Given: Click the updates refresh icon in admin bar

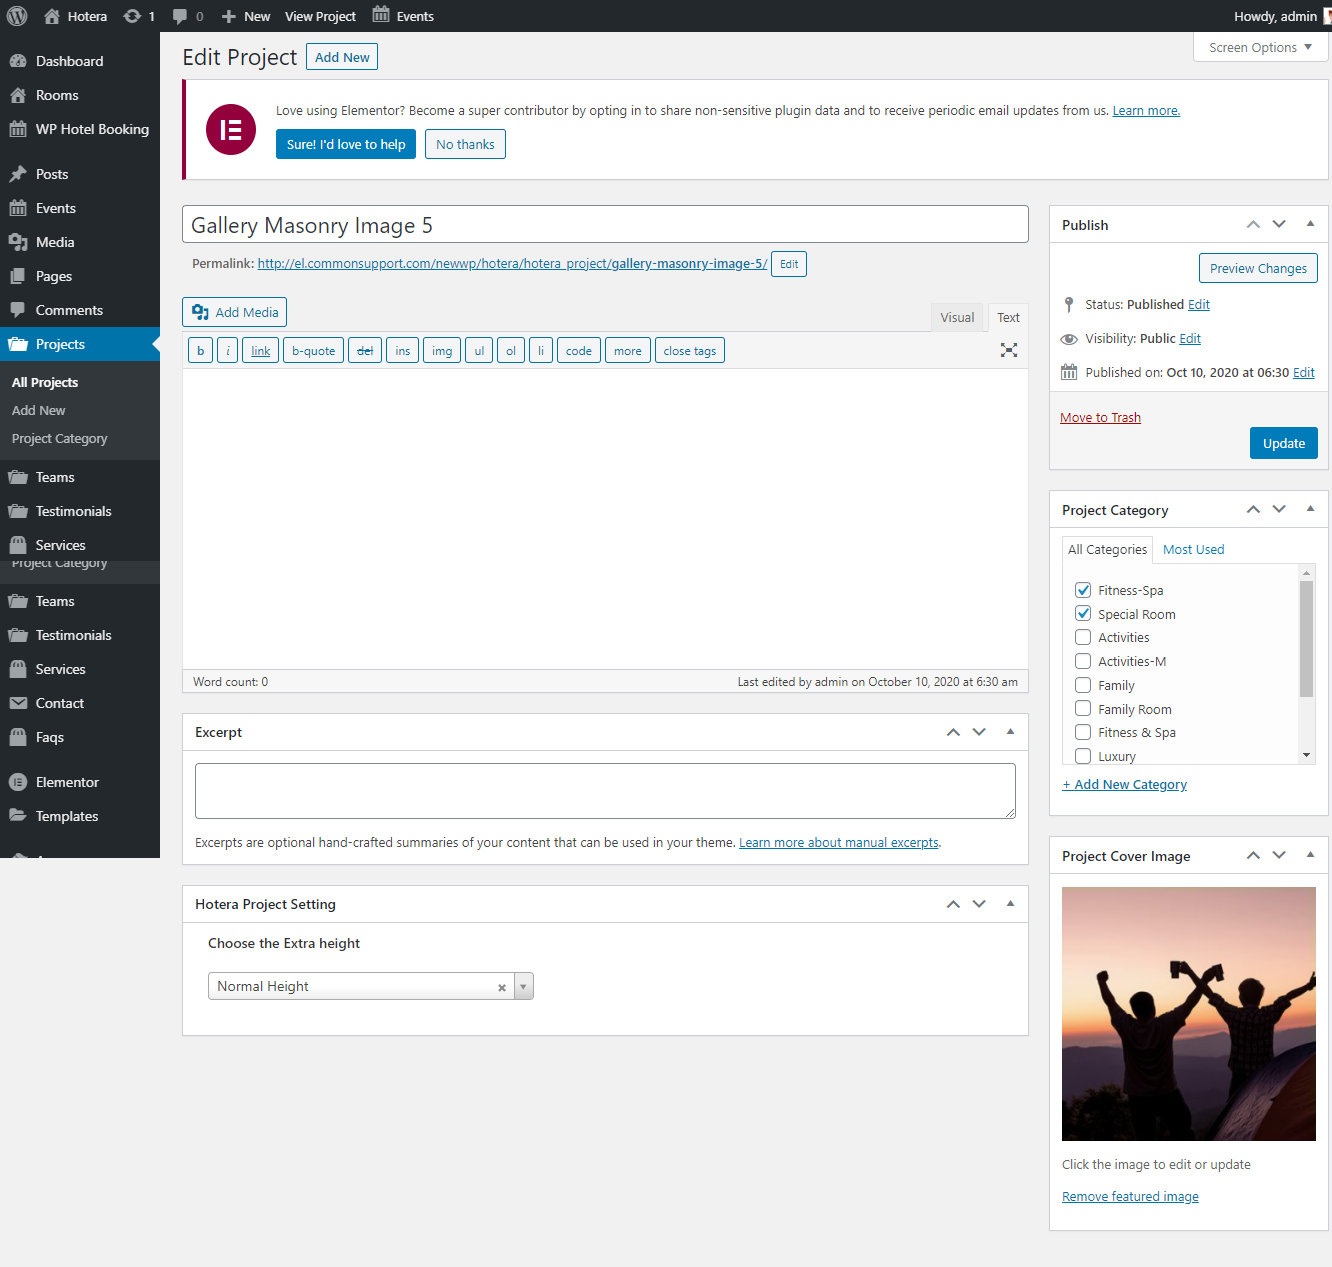Looking at the screenshot, I should [x=132, y=16].
